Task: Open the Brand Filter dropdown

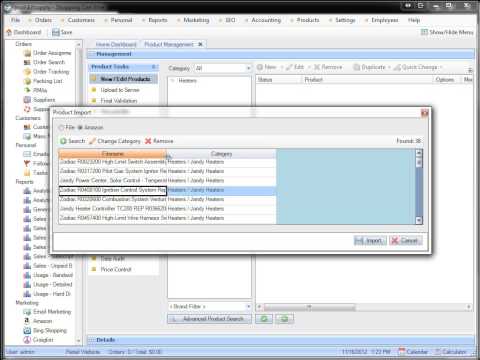Action: click(210, 306)
